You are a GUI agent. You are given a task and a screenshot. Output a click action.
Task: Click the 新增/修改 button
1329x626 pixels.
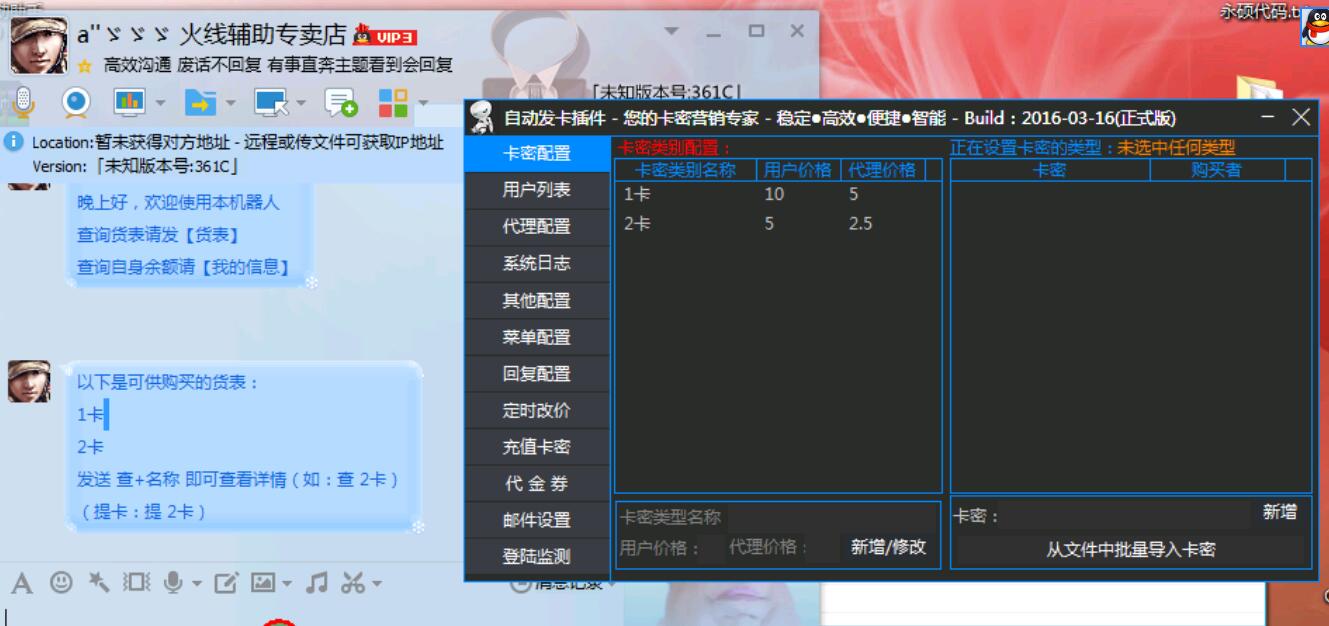[888, 548]
